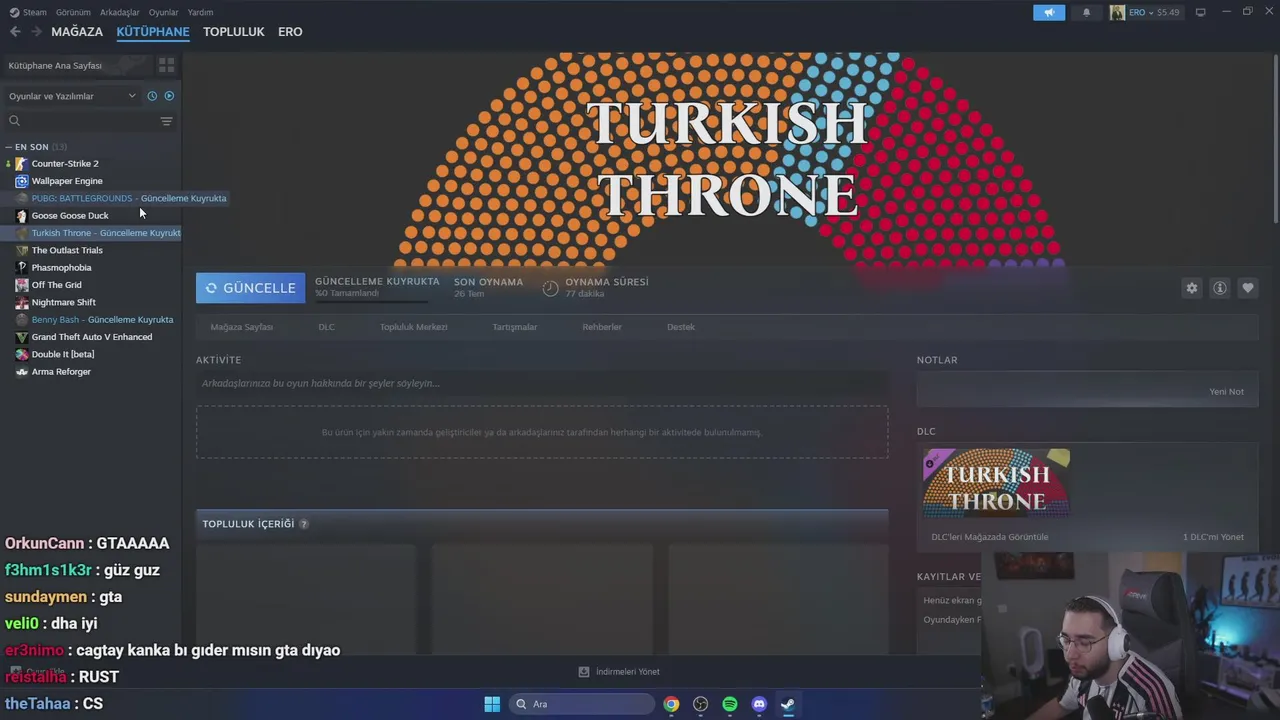
Task: Click the OBS-like taskbar icon next to Chrome
Action: 700,704
